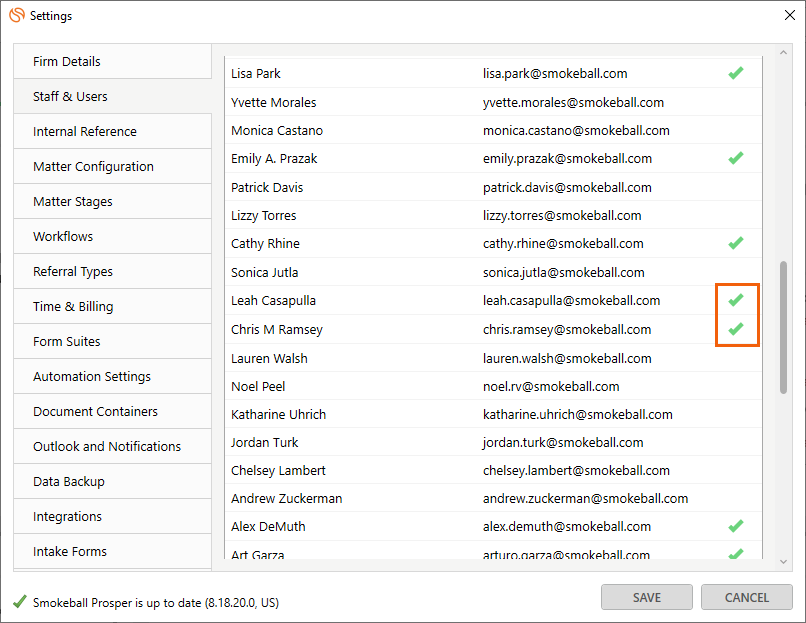
Task: Click the scroll down arrow of settings scrollbar
Action: coord(783,562)
